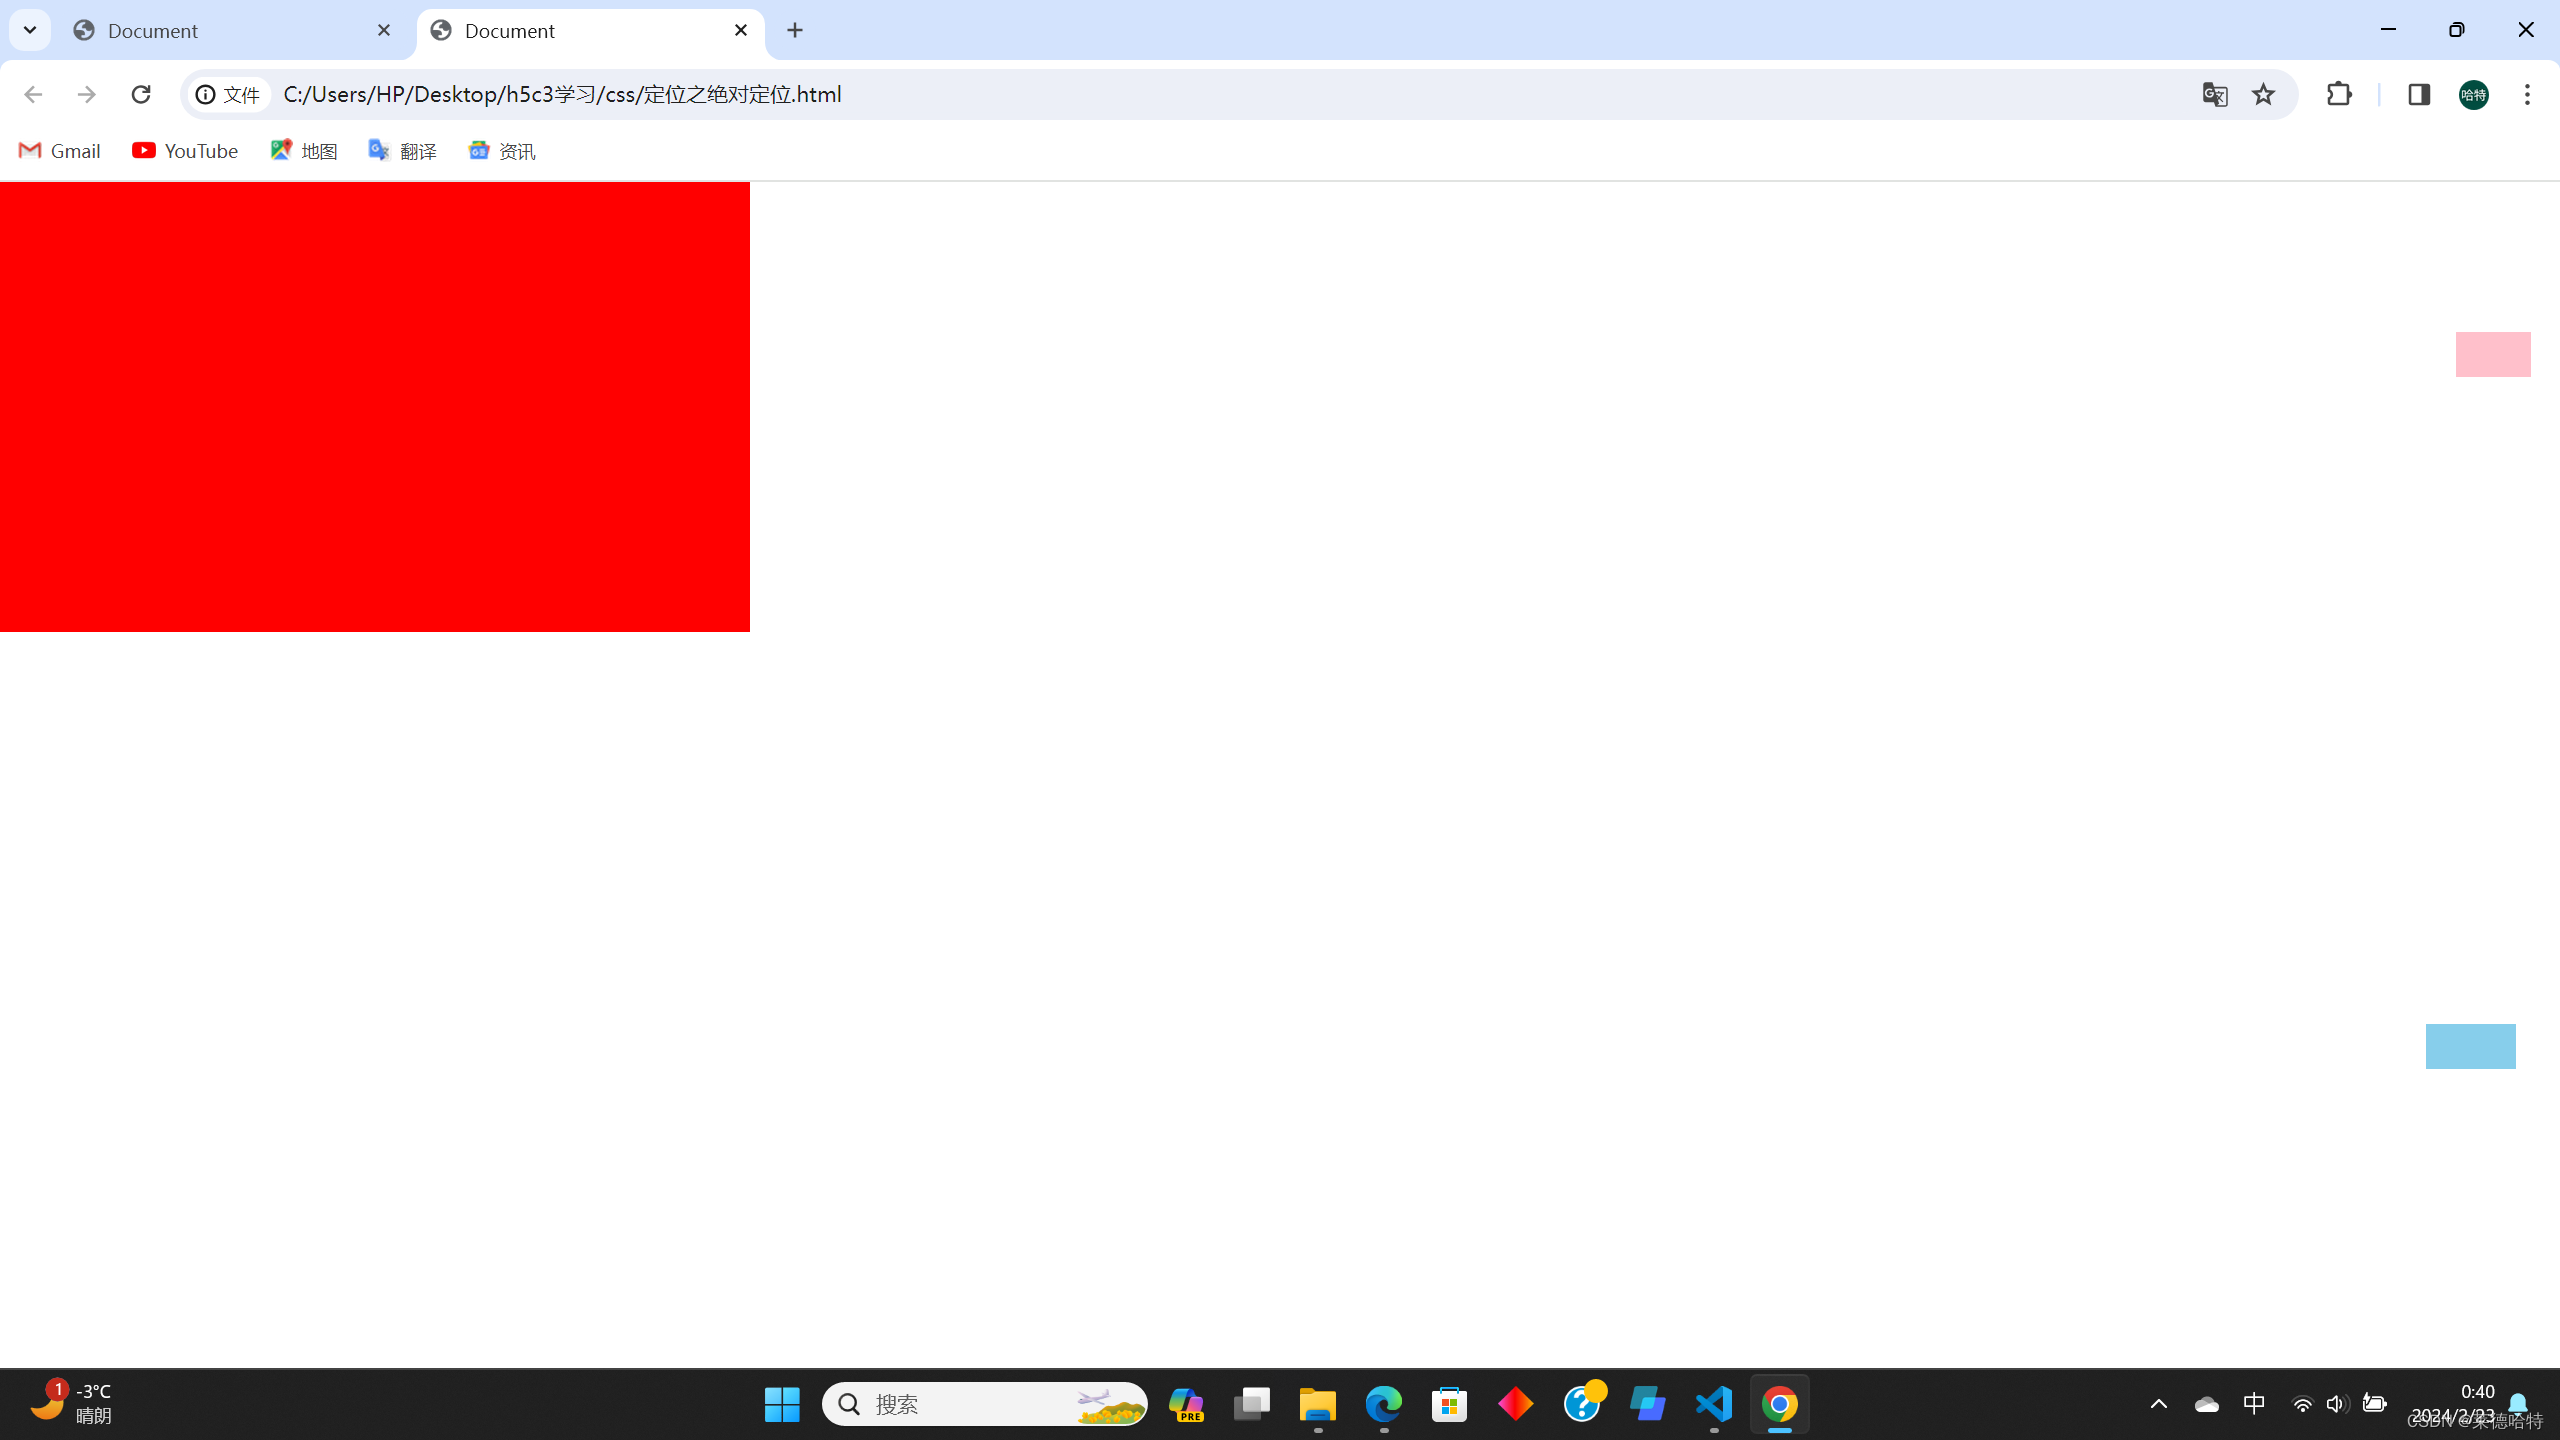
Task: Open the Gmail bookmark
Action: [x=60, y=151]
